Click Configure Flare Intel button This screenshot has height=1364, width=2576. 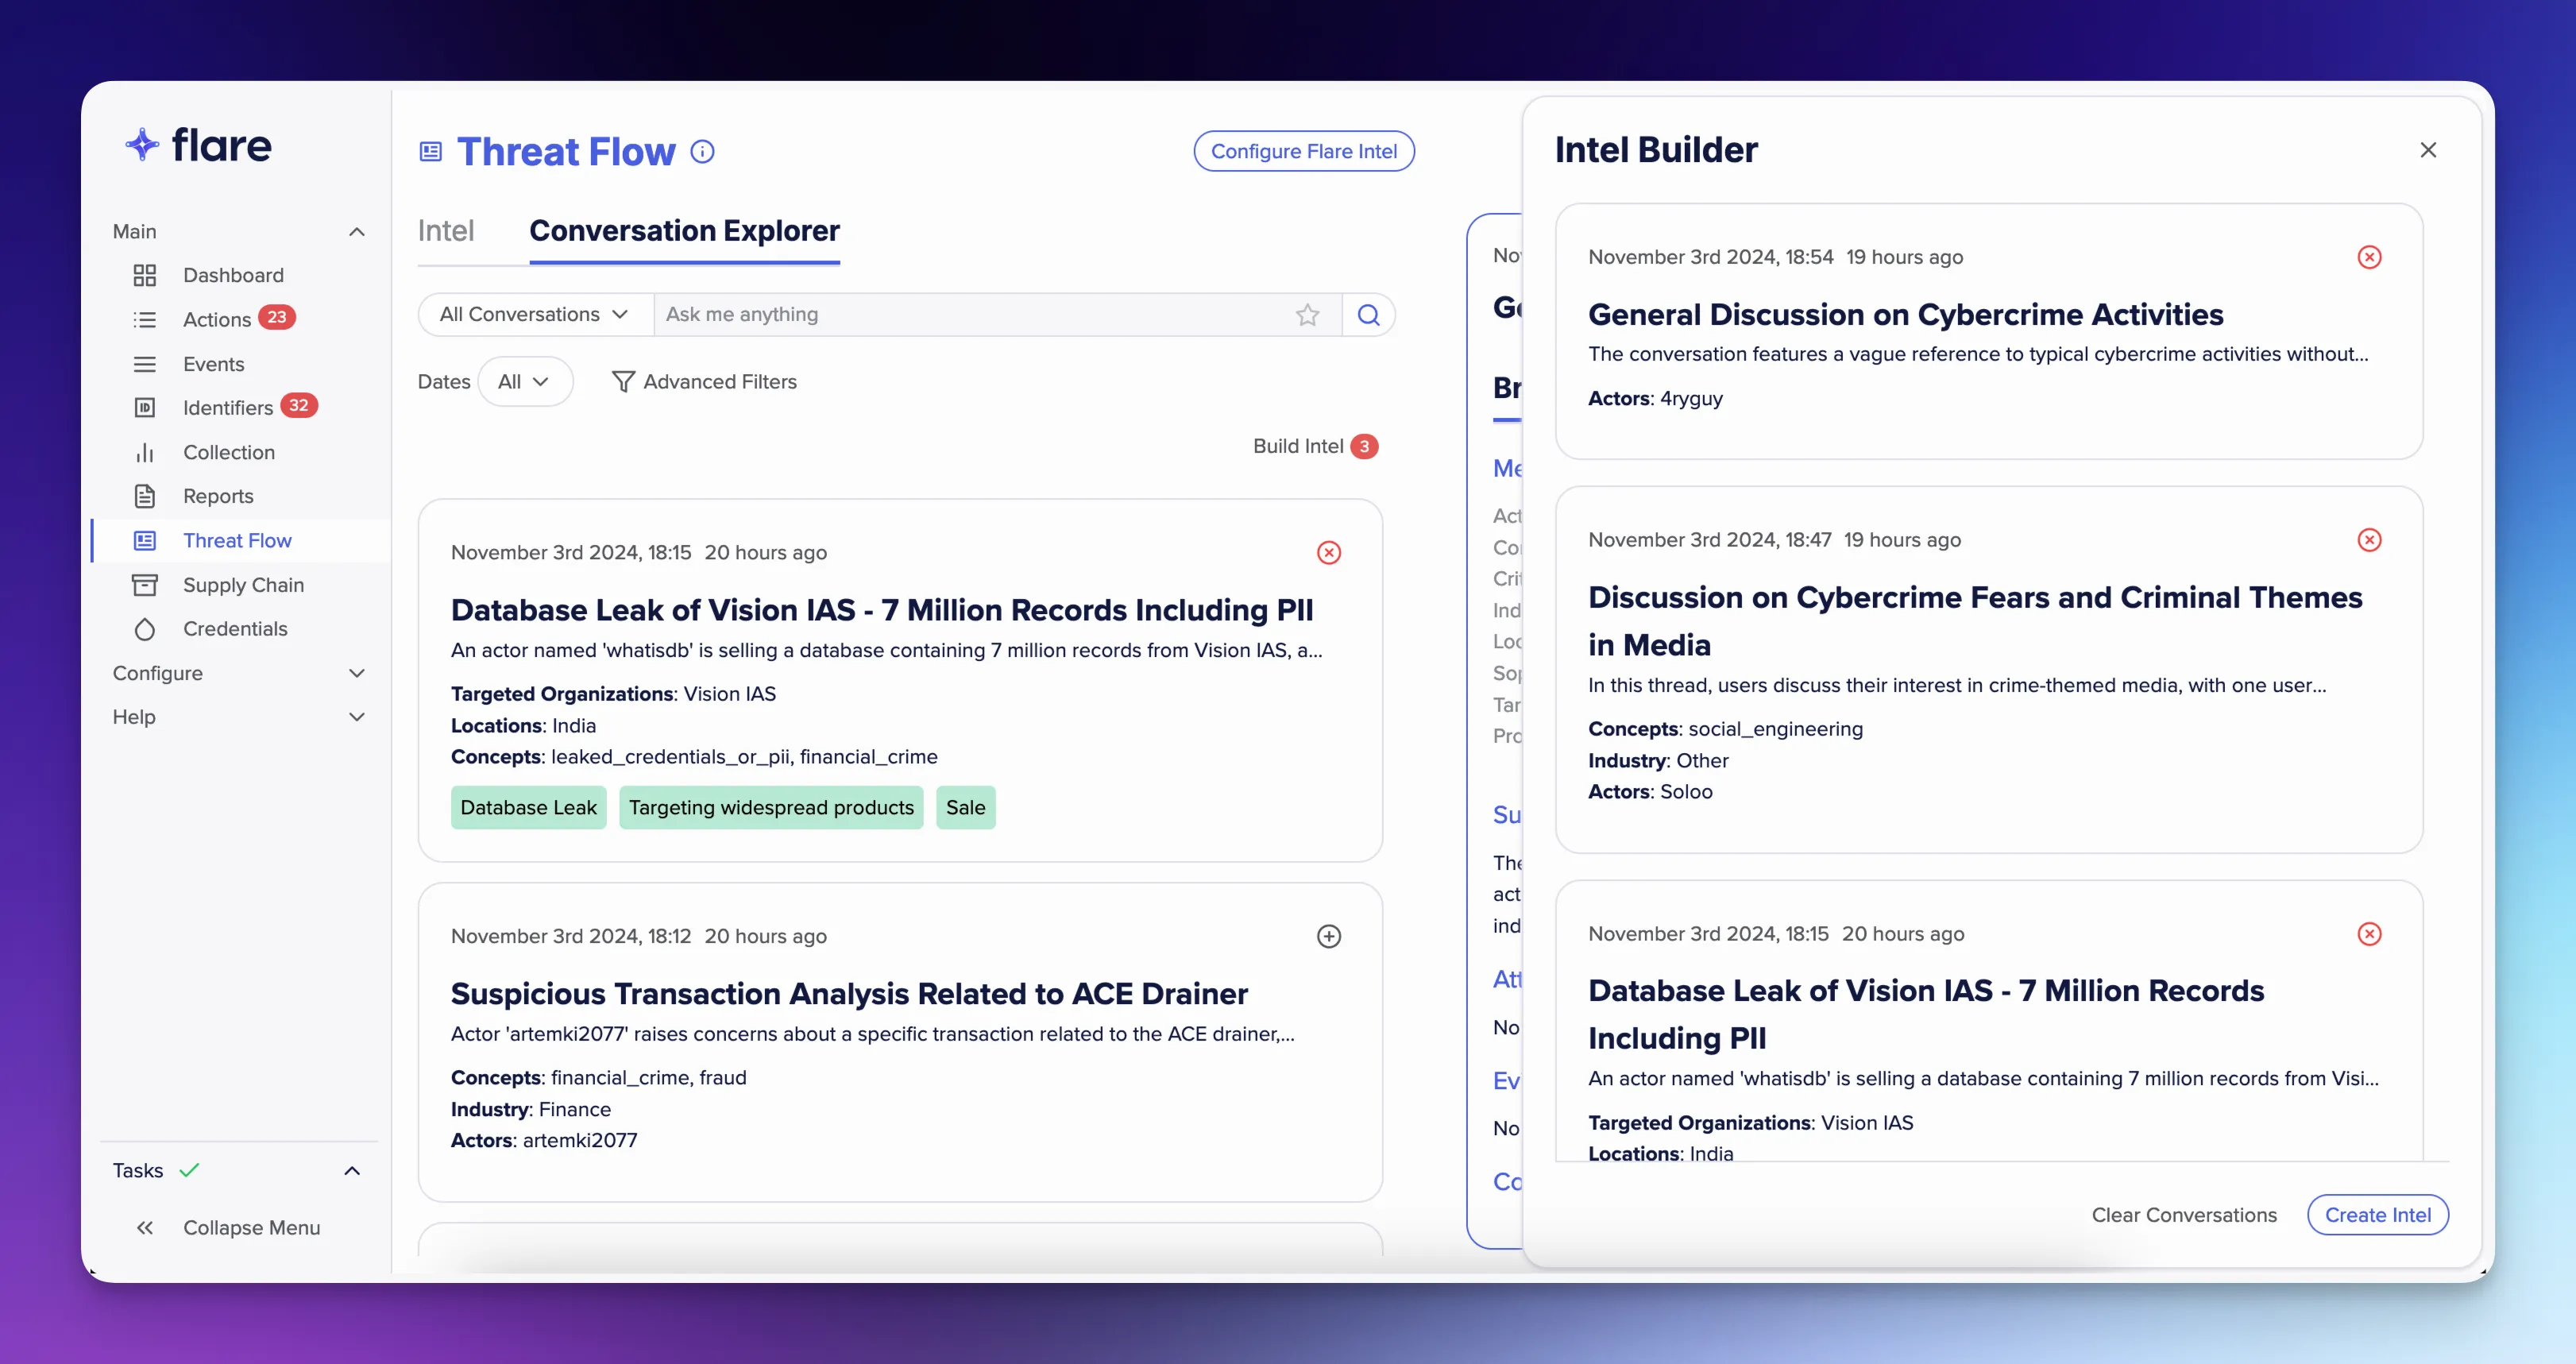(1303, 151)
